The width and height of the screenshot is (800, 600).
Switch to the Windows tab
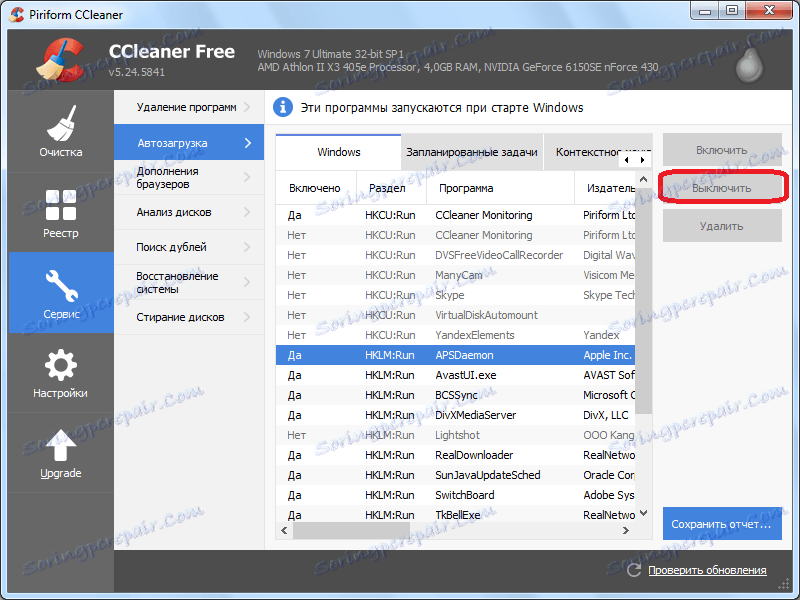click(x=339, y=152)
